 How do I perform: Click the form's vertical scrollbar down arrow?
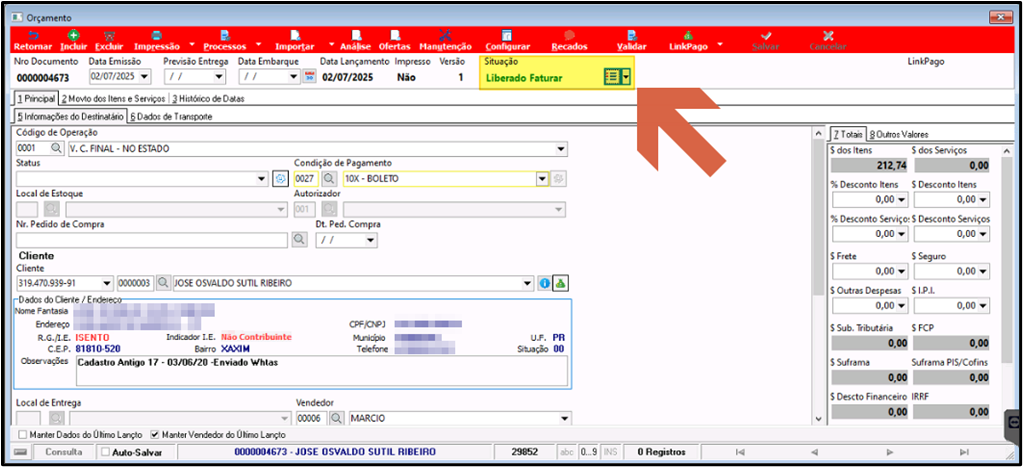(819, 419)
